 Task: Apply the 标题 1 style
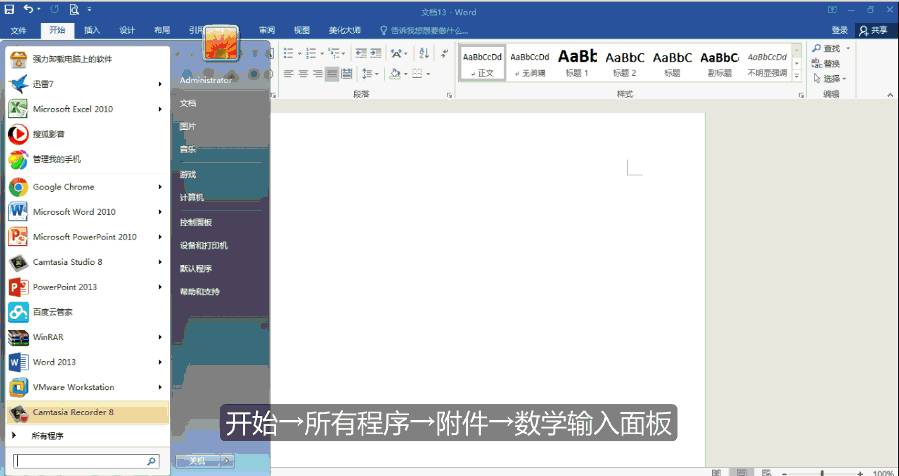point(577,63)
